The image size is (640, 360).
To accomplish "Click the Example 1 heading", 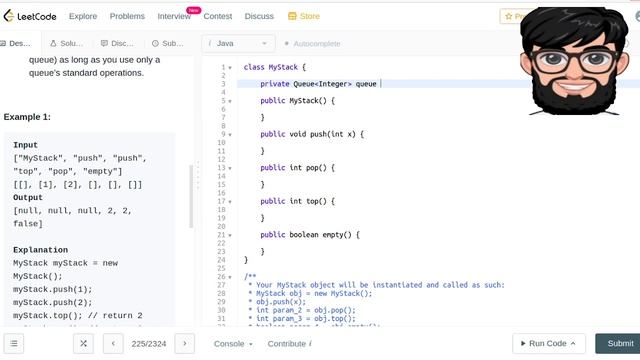I will (x=27, y=117).
